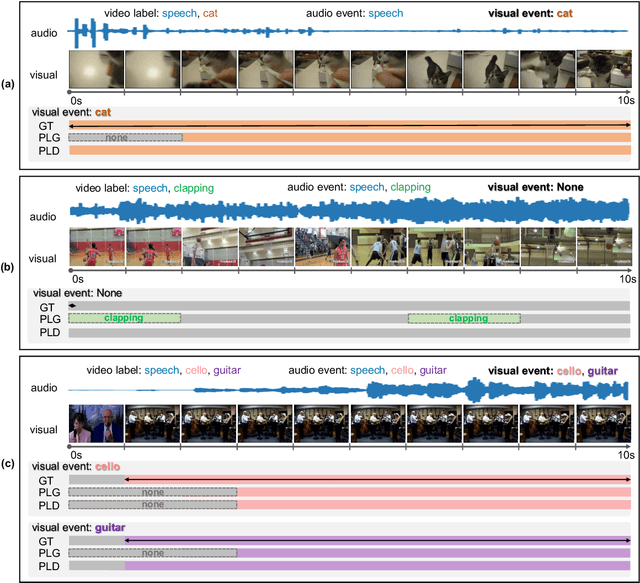The width and height of the screenshot is (640, 583).
Task: Select the first green clapping segment
Action: [x=125, y=318]
